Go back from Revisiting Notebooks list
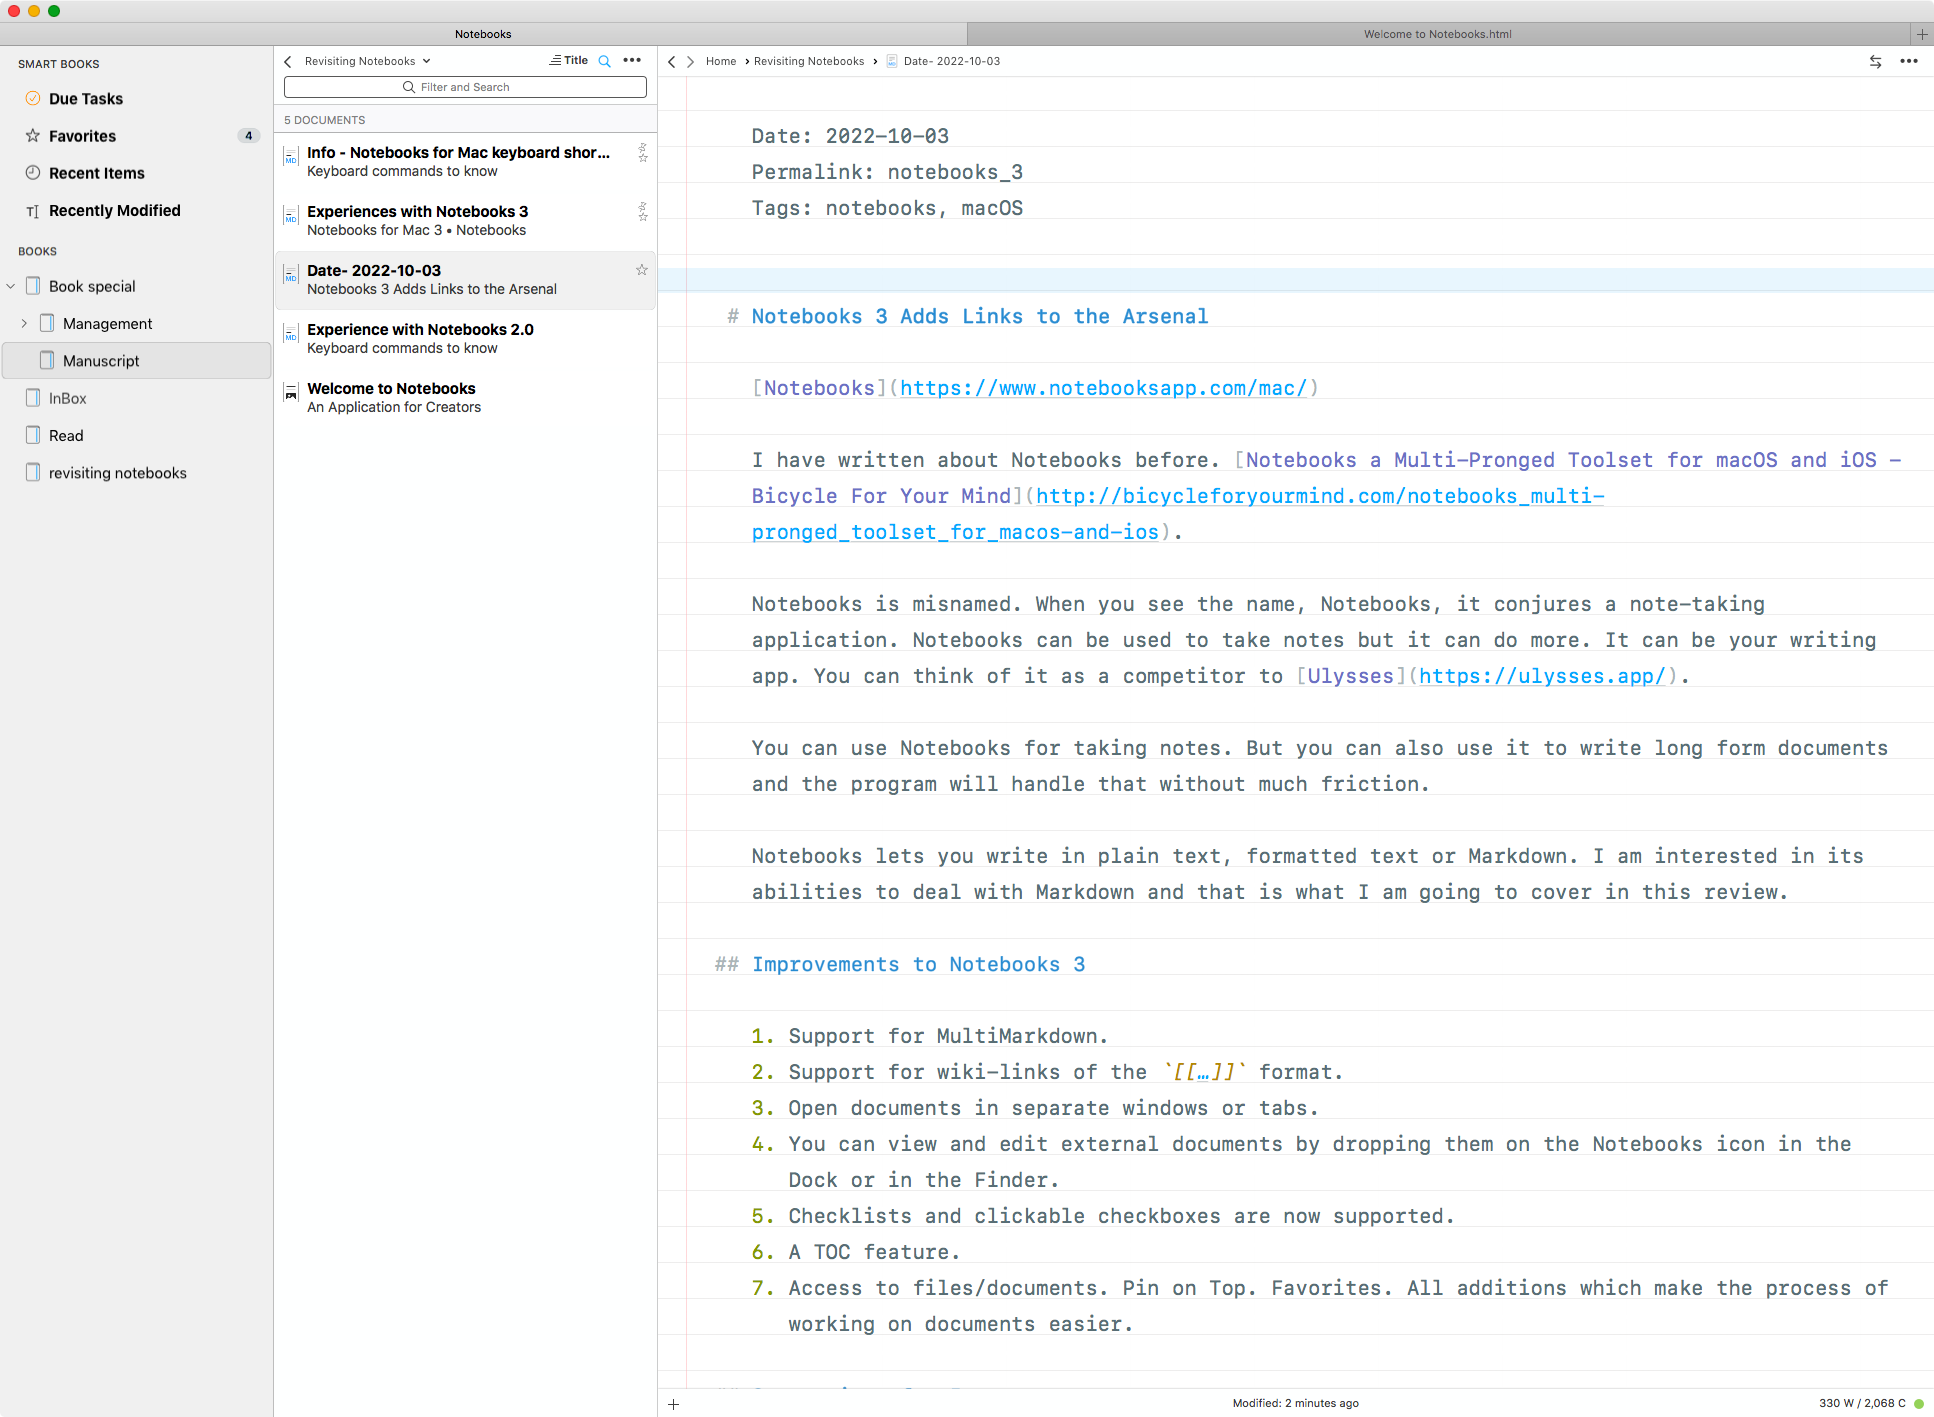 (x=288, y=61)
